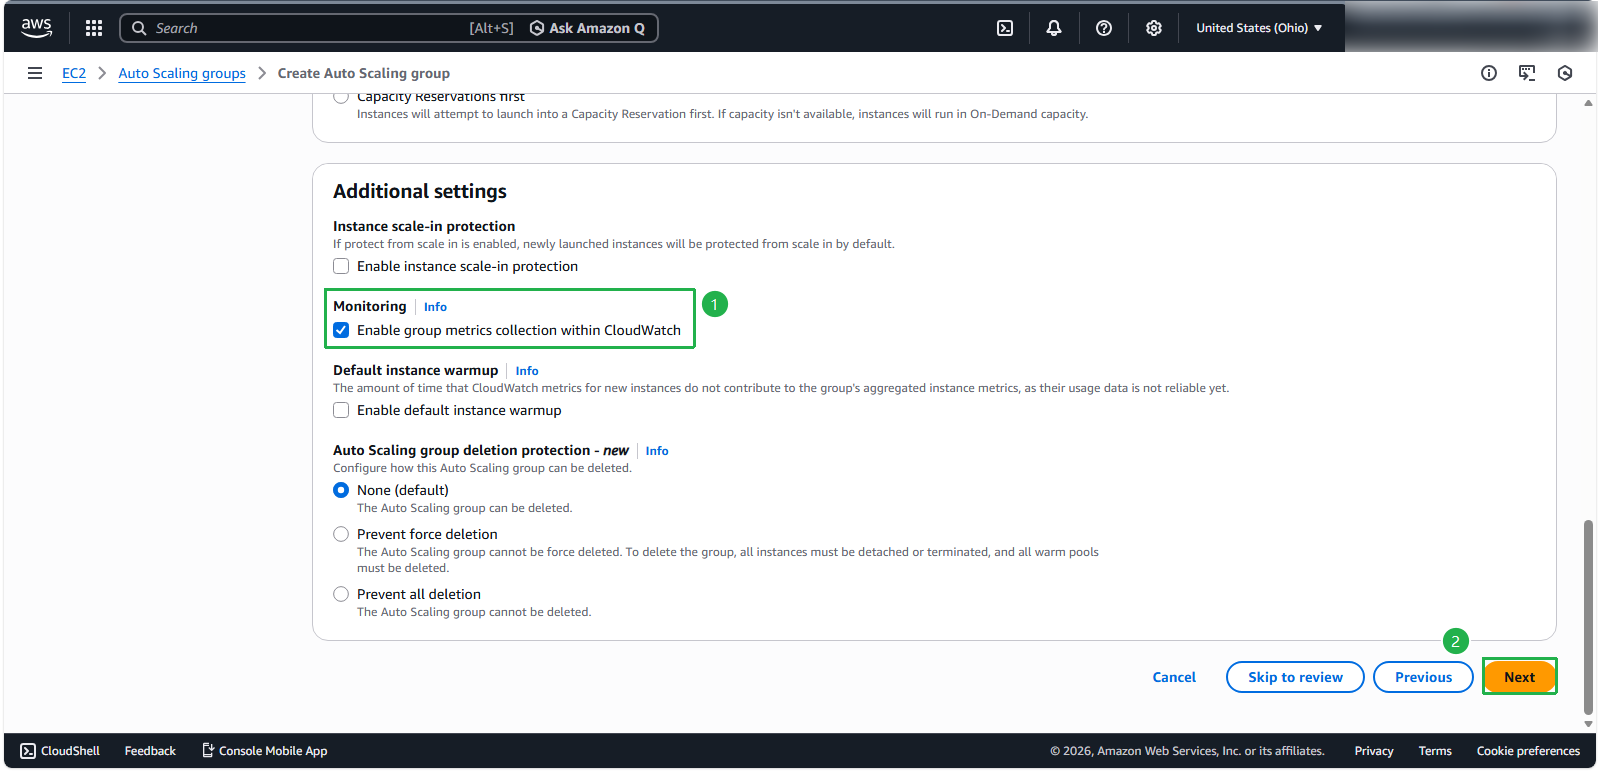Open Console Mobile App link
1600x772 pixels.
click(x=265, y=751)
